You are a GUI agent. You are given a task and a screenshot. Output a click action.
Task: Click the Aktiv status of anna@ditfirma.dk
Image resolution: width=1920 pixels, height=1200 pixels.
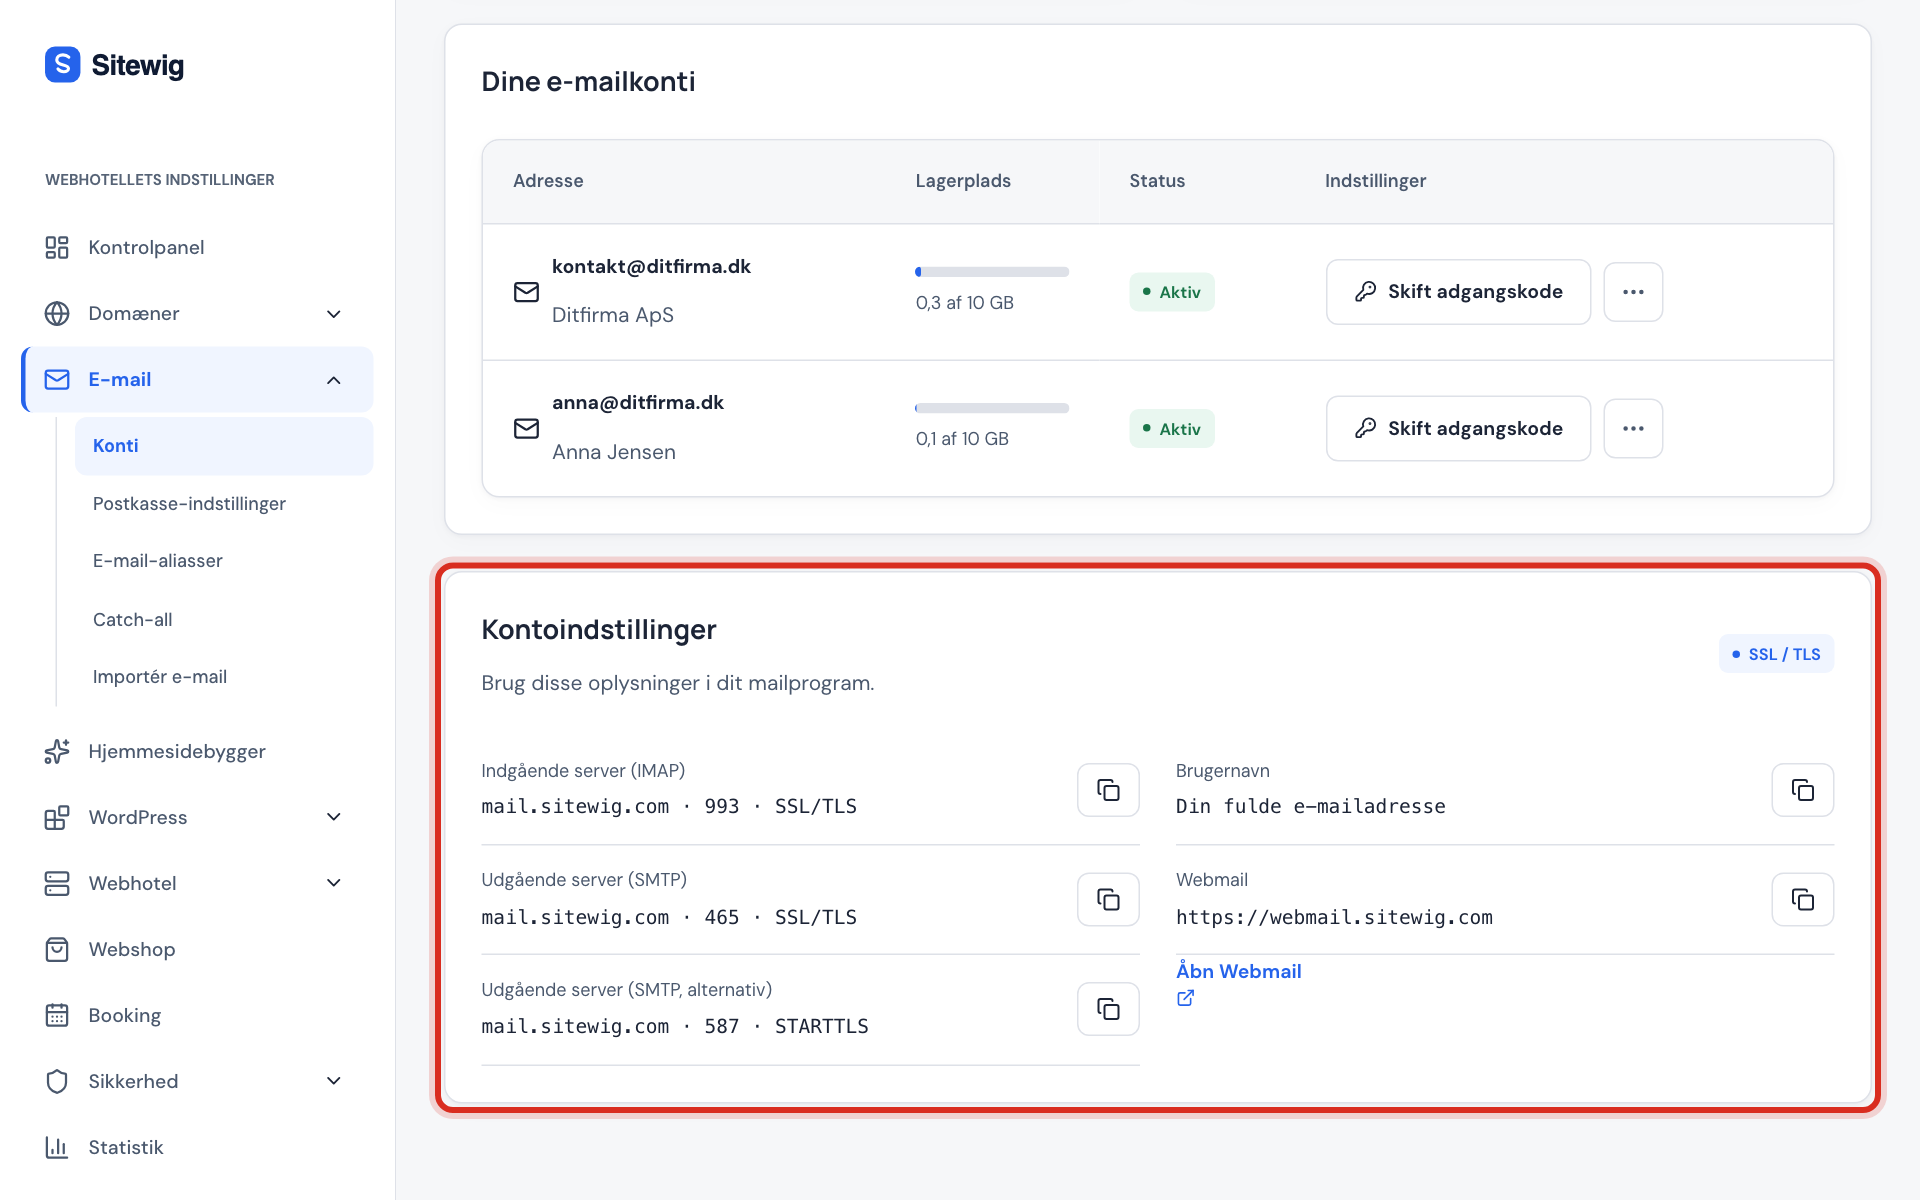(1172, 429)
